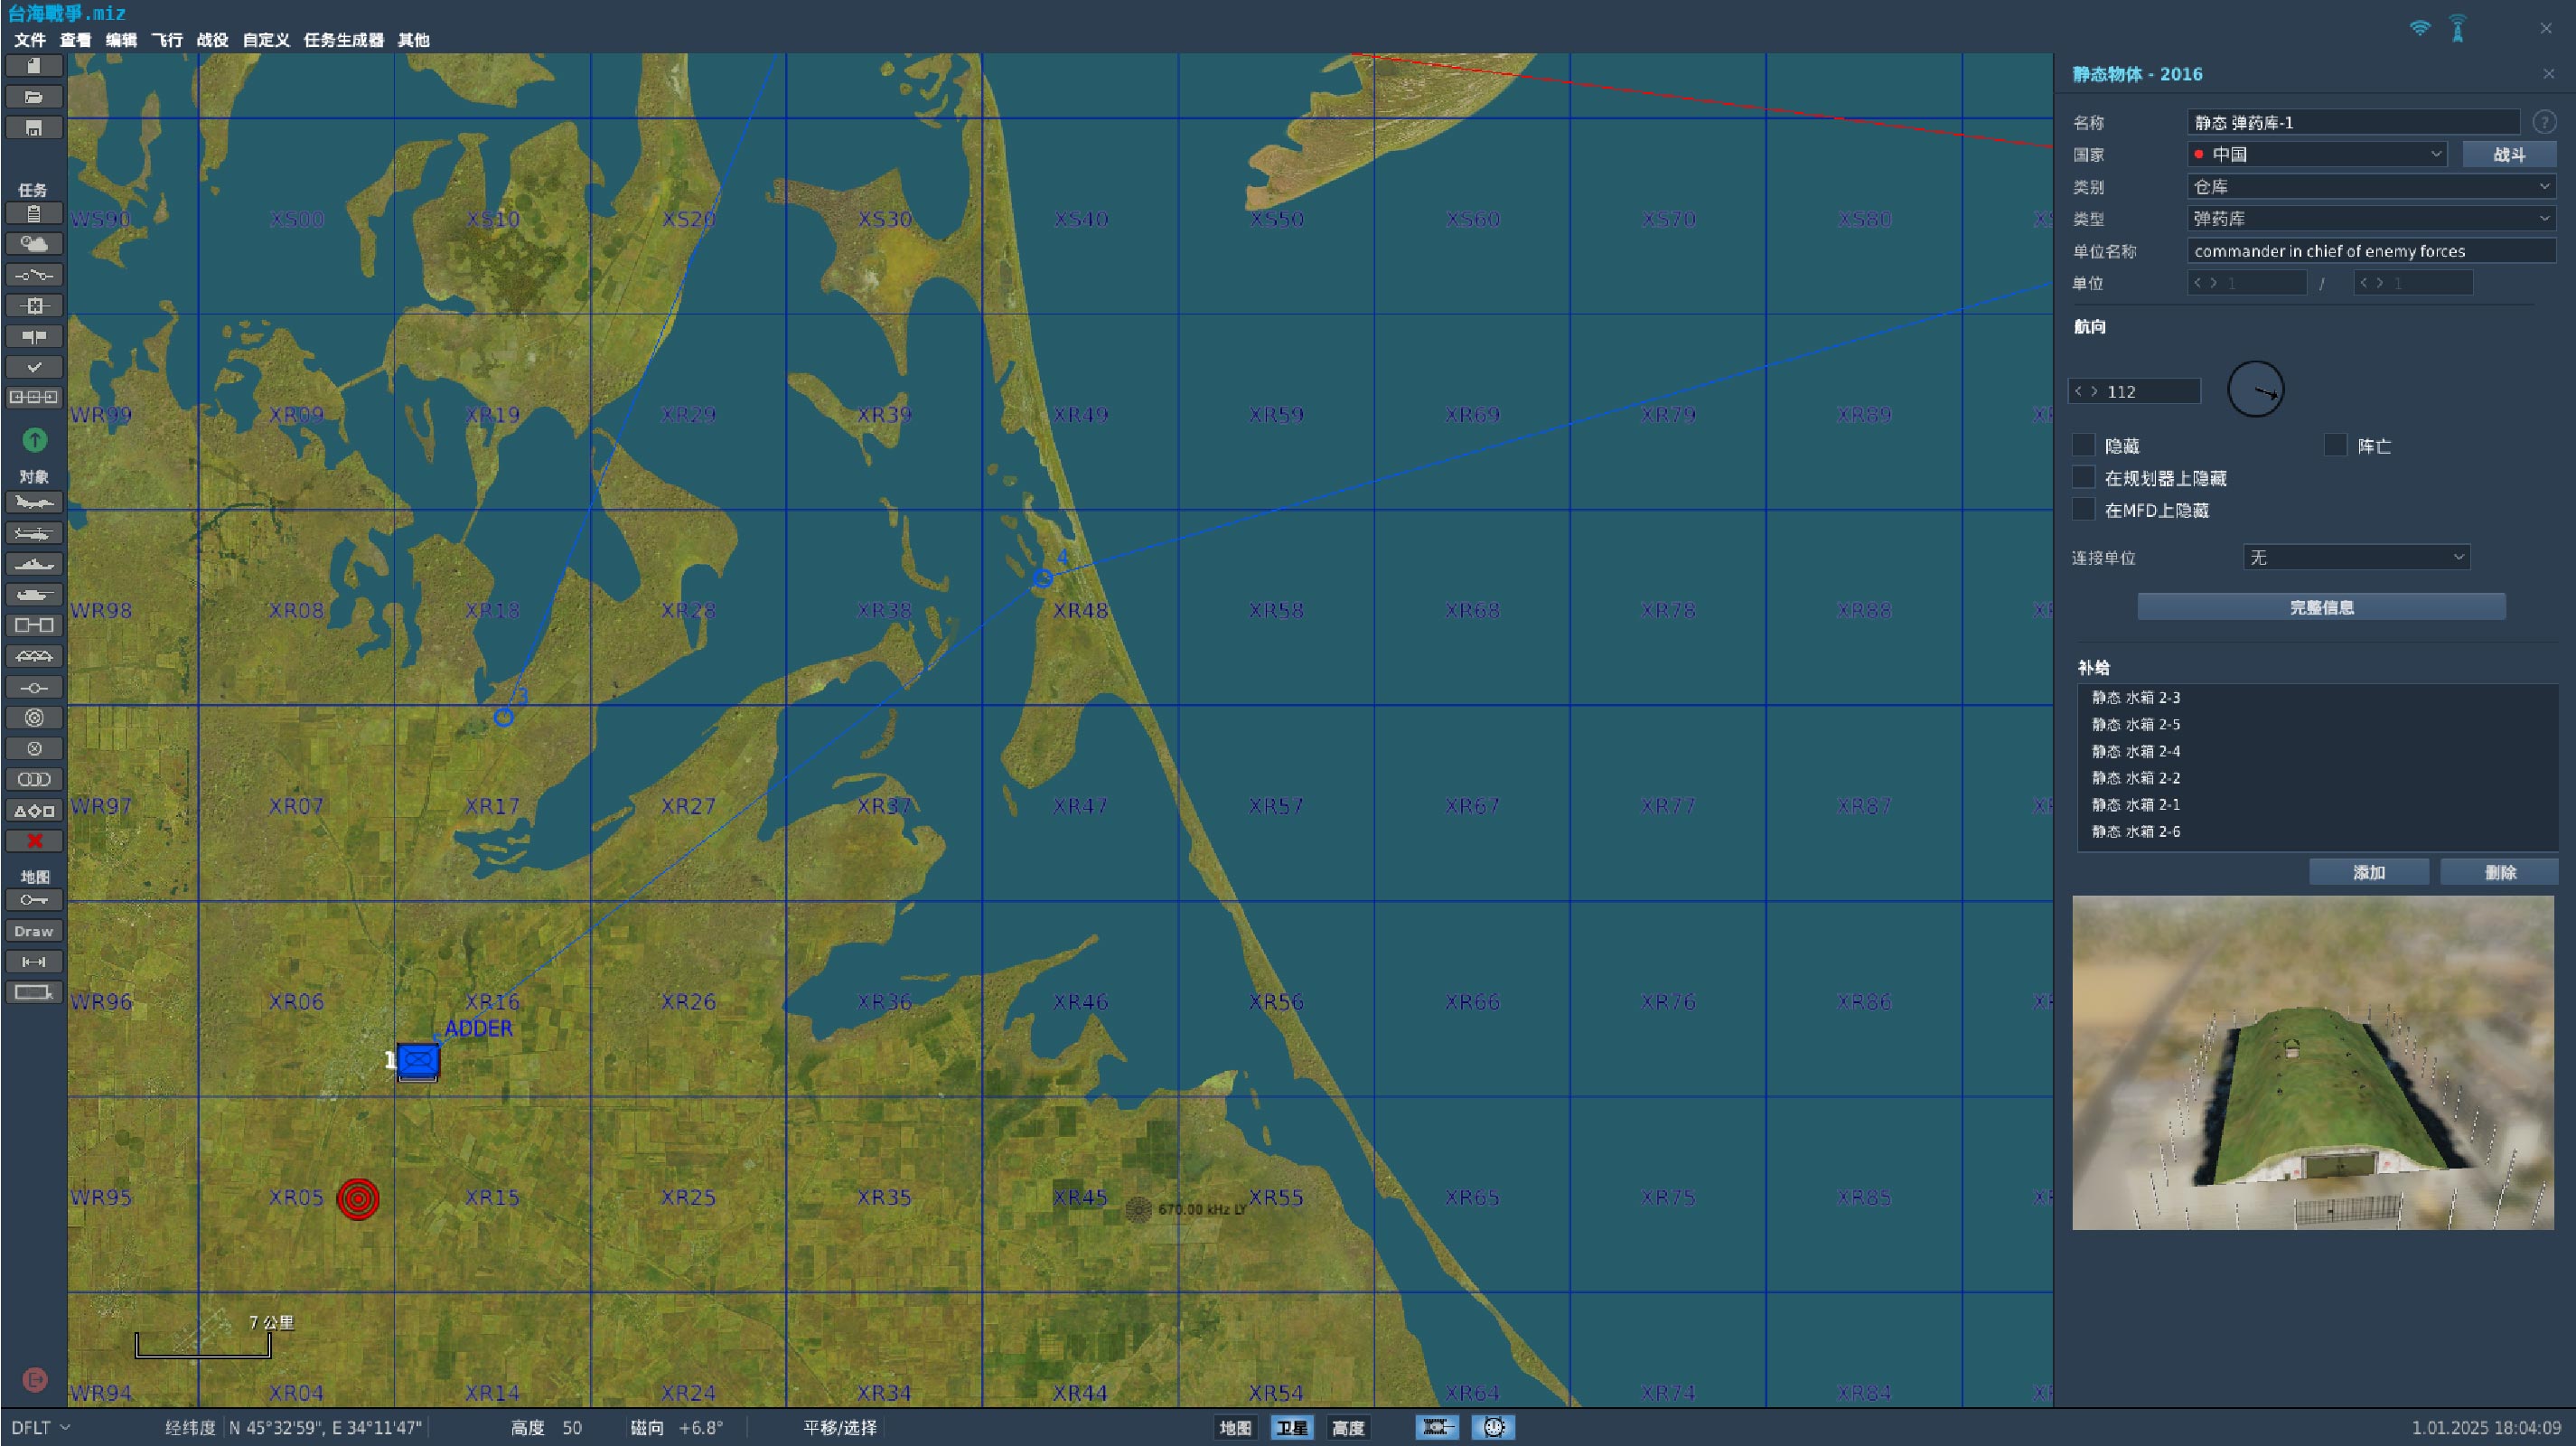This screenshot has height=1446, width=2576.
Task: Click the heading compass dial
Action: click(2255, 390)
